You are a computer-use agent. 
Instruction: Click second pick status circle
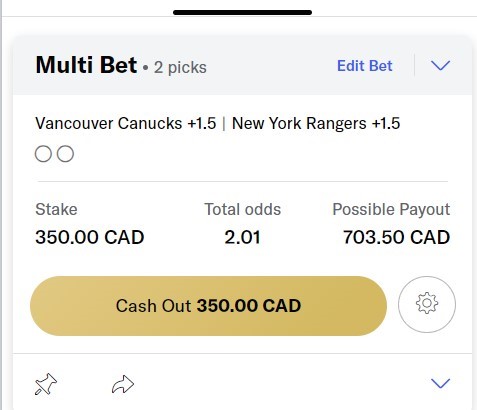tap(65, 154)
